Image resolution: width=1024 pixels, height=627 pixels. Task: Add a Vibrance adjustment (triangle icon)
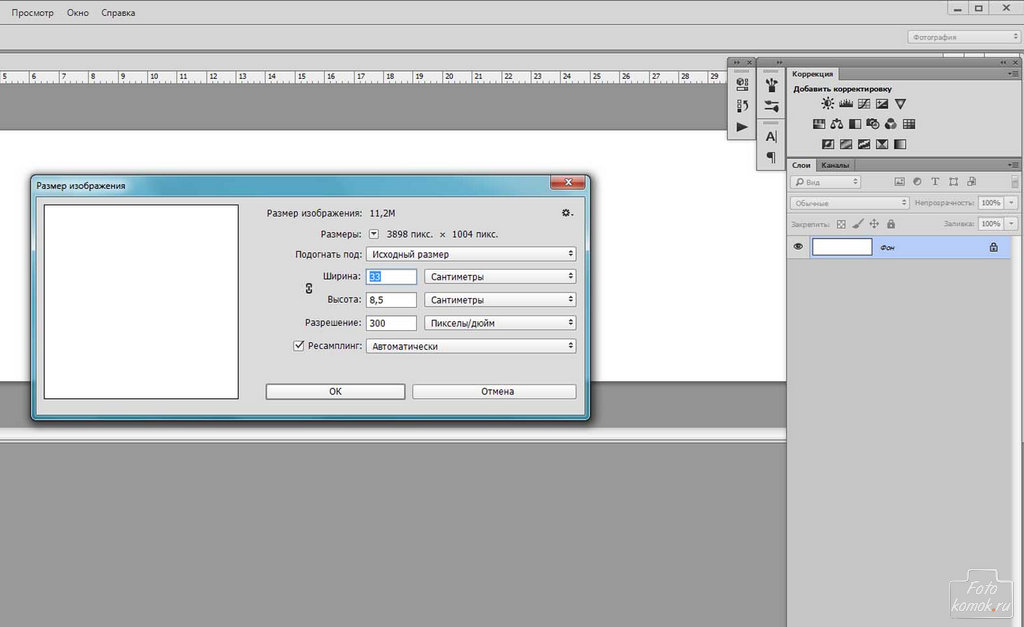901,103
